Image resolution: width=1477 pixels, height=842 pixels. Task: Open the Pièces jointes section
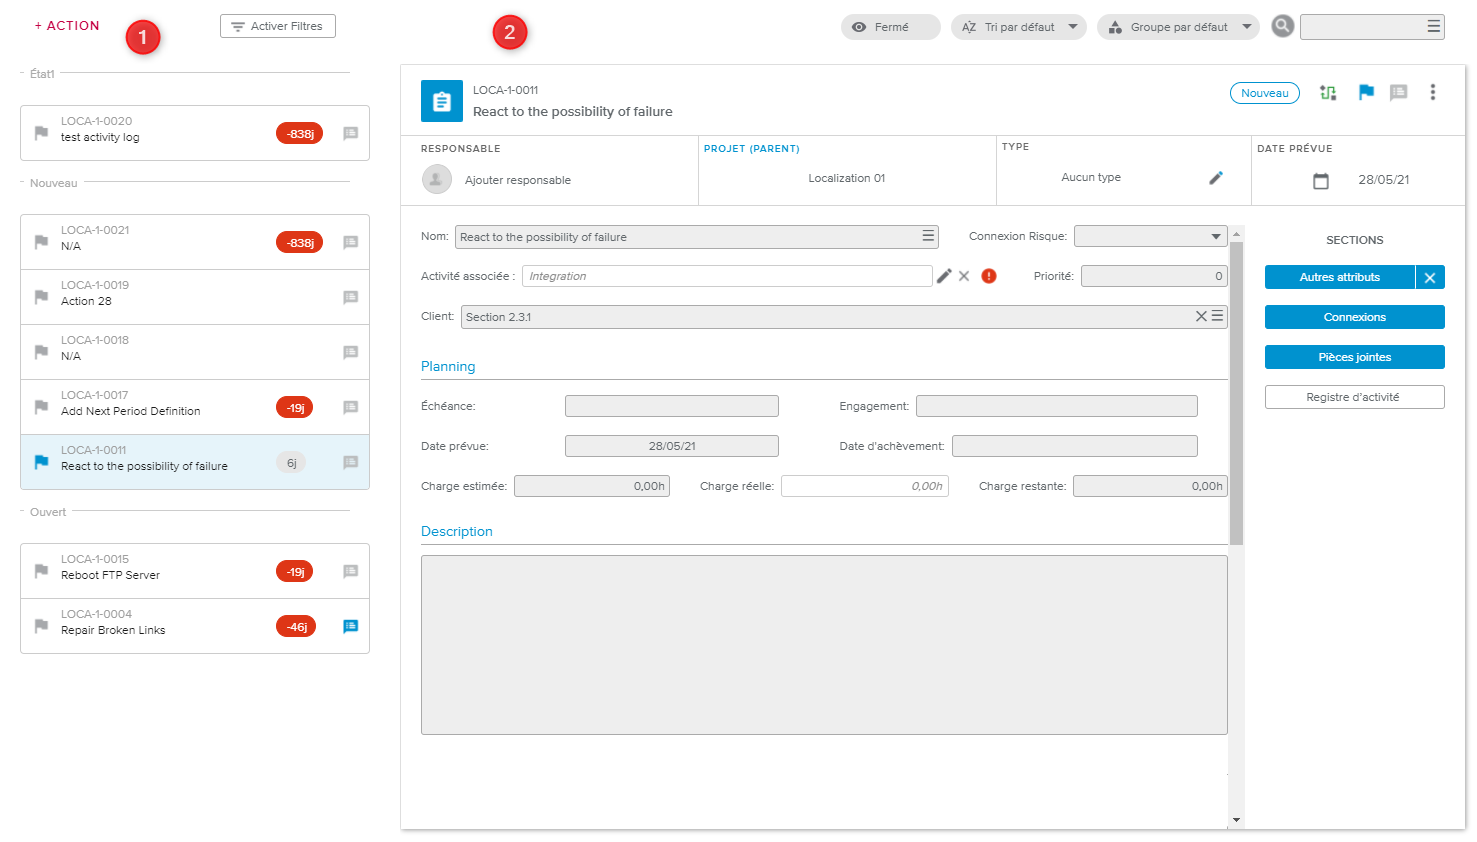pos(1354,357)
